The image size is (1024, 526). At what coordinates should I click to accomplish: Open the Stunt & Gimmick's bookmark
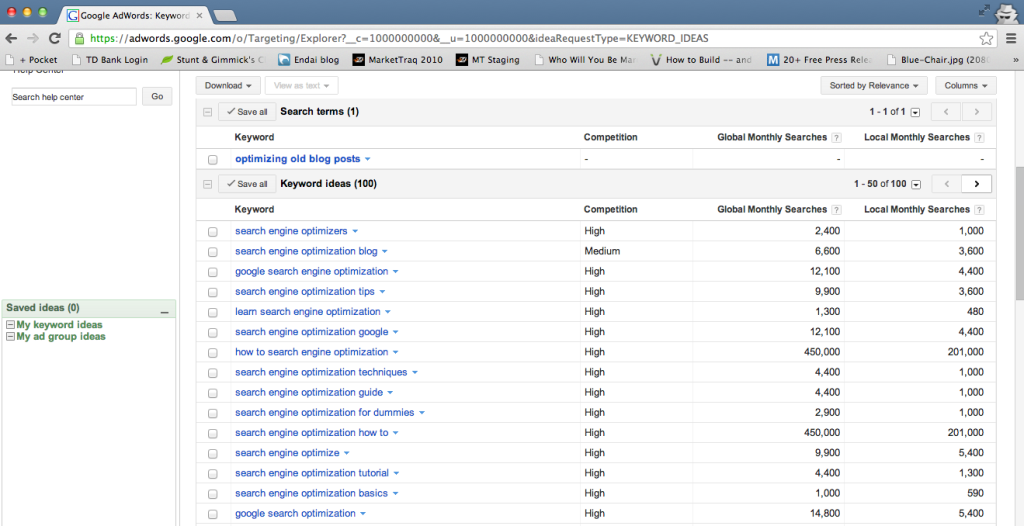tap(213, 59)
